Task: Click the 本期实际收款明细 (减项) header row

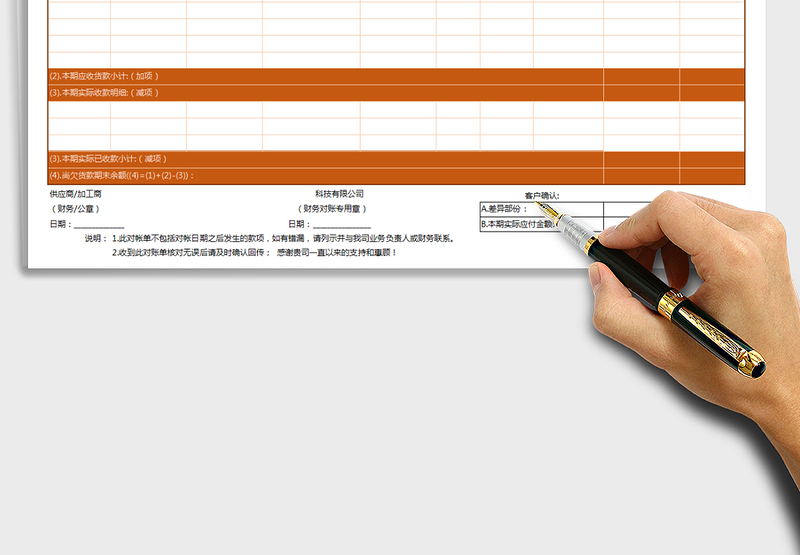Action: [x=104, y=93]
